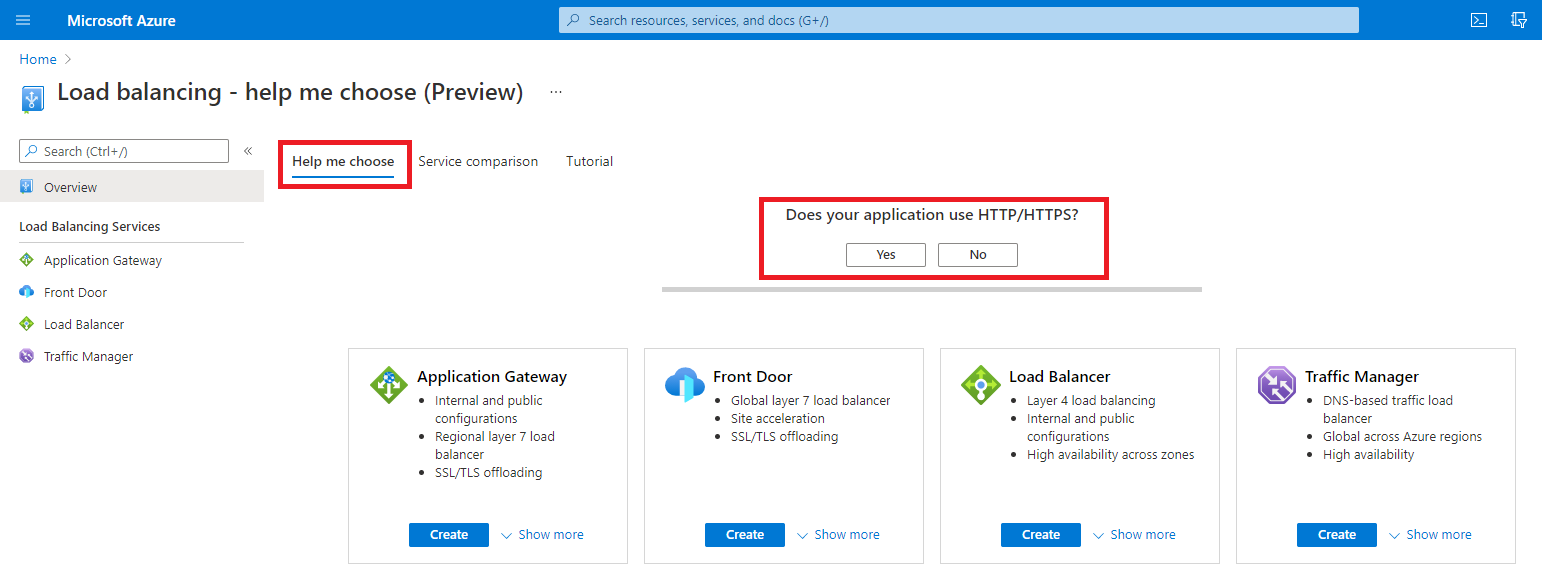This screenshot has height=586, width=1542.
Task: Expand Show more on Front Door card
Action: pyautogui.click(x=837, y=535)
